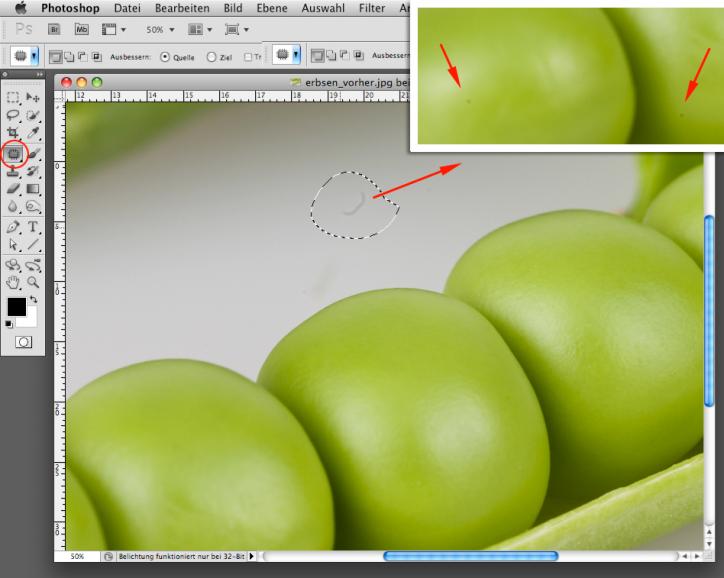Select the Blur tool
724x578 pixels.
coord(13,206)
